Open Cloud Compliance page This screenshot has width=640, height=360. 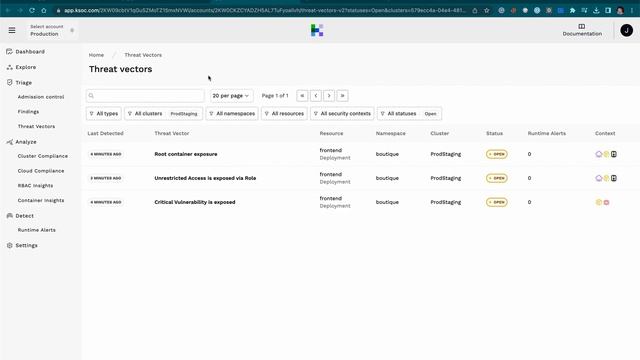41,171
